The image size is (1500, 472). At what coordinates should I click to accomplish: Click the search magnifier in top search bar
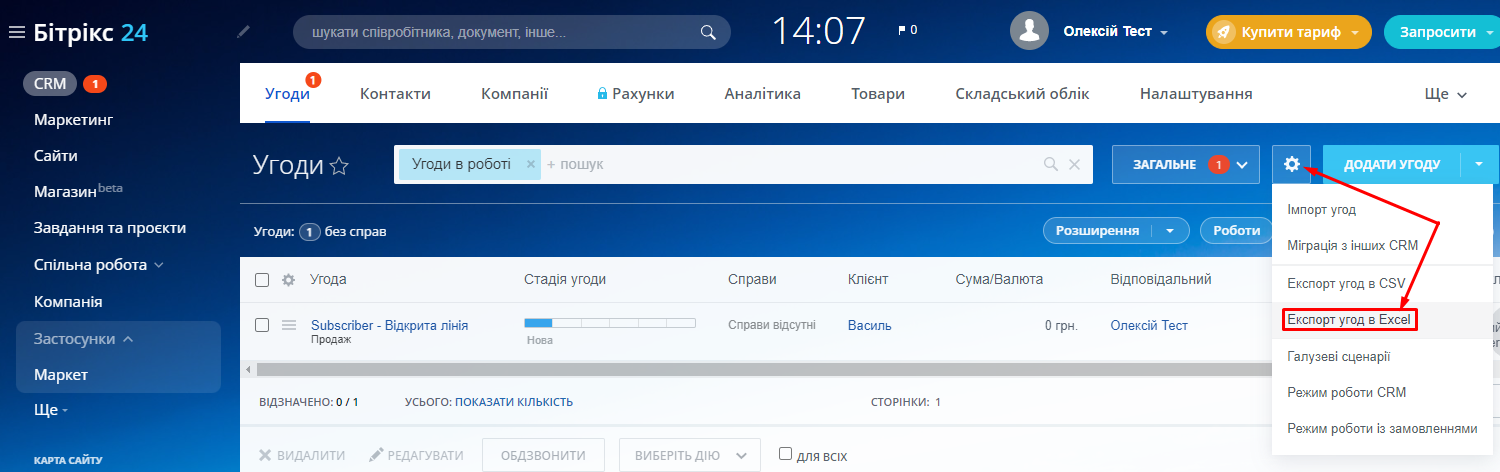coord(708,32)
